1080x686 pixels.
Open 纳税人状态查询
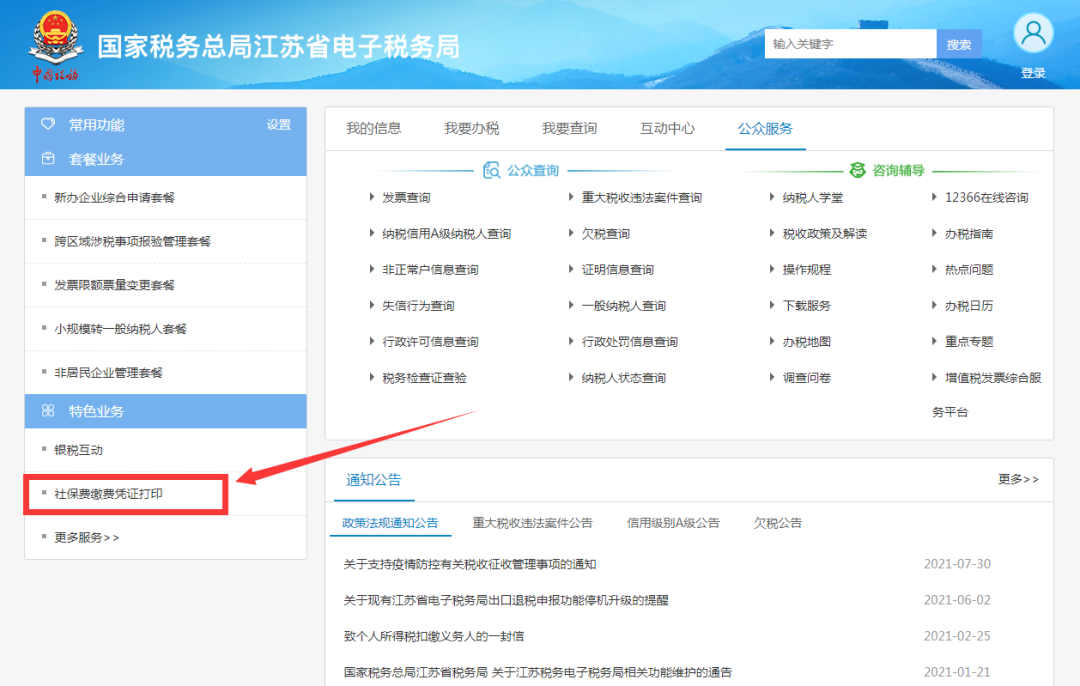[623, 377]
